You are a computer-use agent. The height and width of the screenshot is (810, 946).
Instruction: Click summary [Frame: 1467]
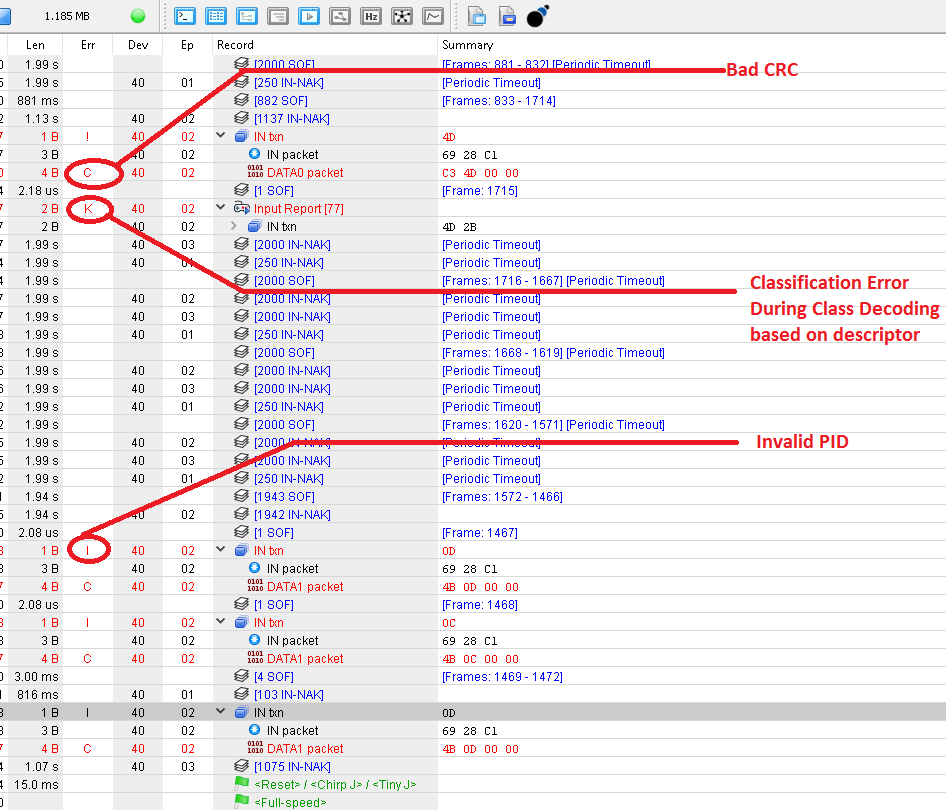coord(480,533)
